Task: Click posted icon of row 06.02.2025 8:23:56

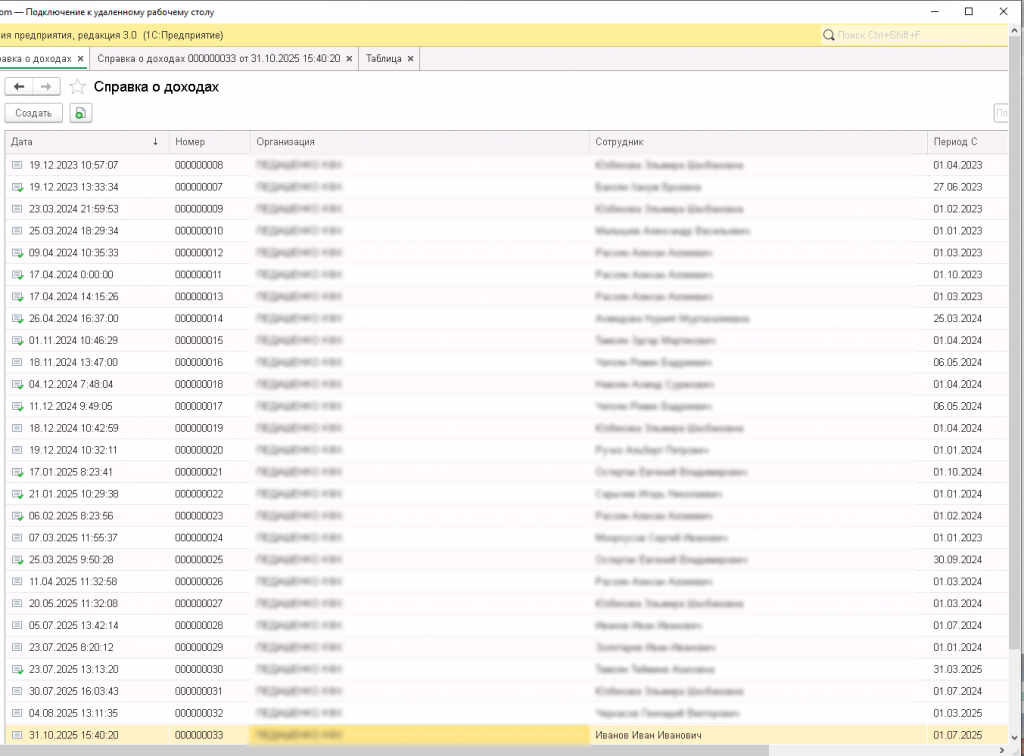Action: (x=18, y=516)
